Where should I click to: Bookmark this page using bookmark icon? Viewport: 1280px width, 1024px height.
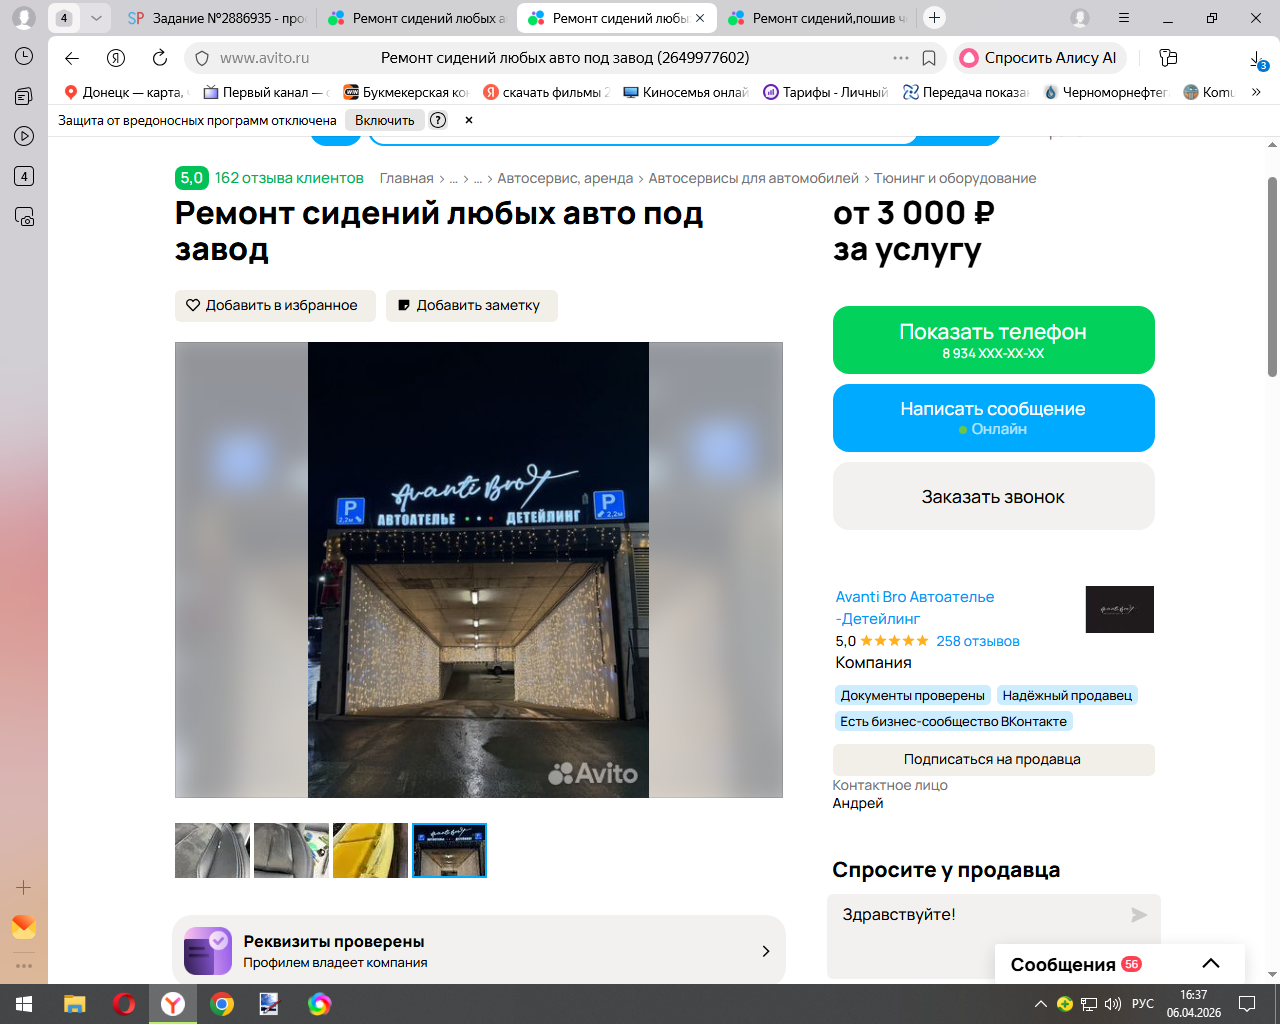coord(929,58)
